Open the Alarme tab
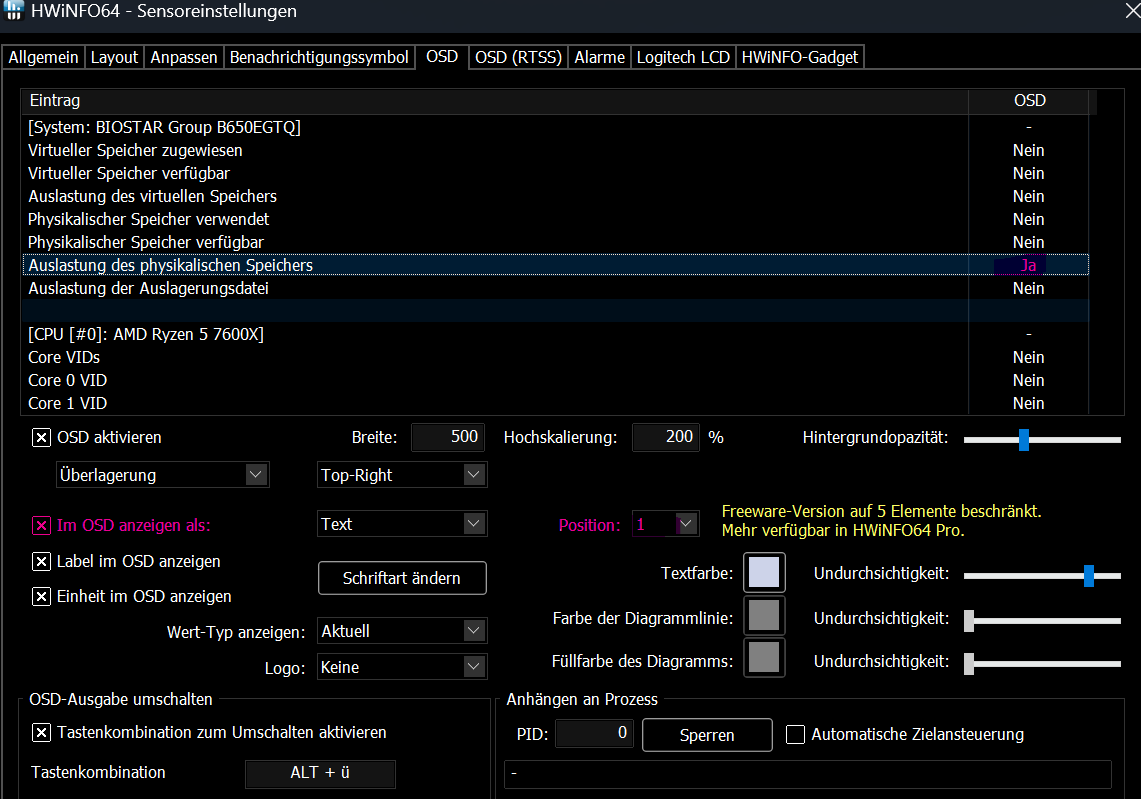This screenshot has height=799, width=1141. coord(600,57)
